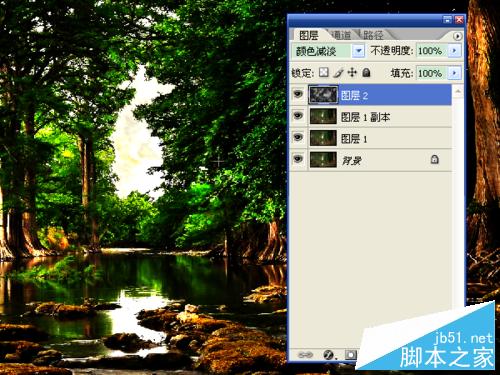Select 图层 1 thumbnail

pyautogui.click(x=323, y=138)
